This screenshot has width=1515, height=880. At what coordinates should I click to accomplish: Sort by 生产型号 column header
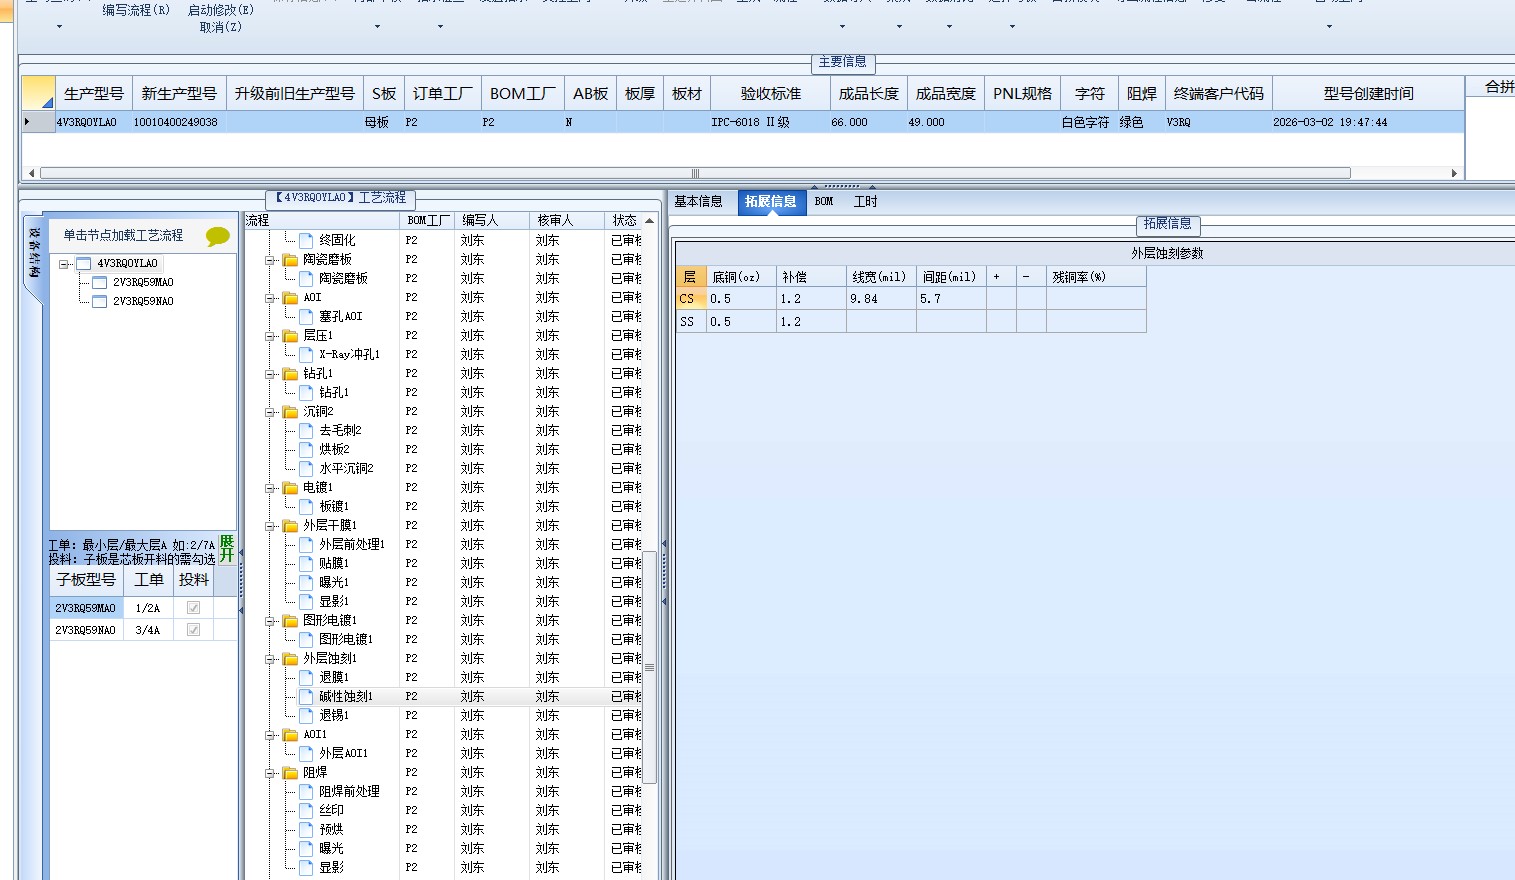93,94
